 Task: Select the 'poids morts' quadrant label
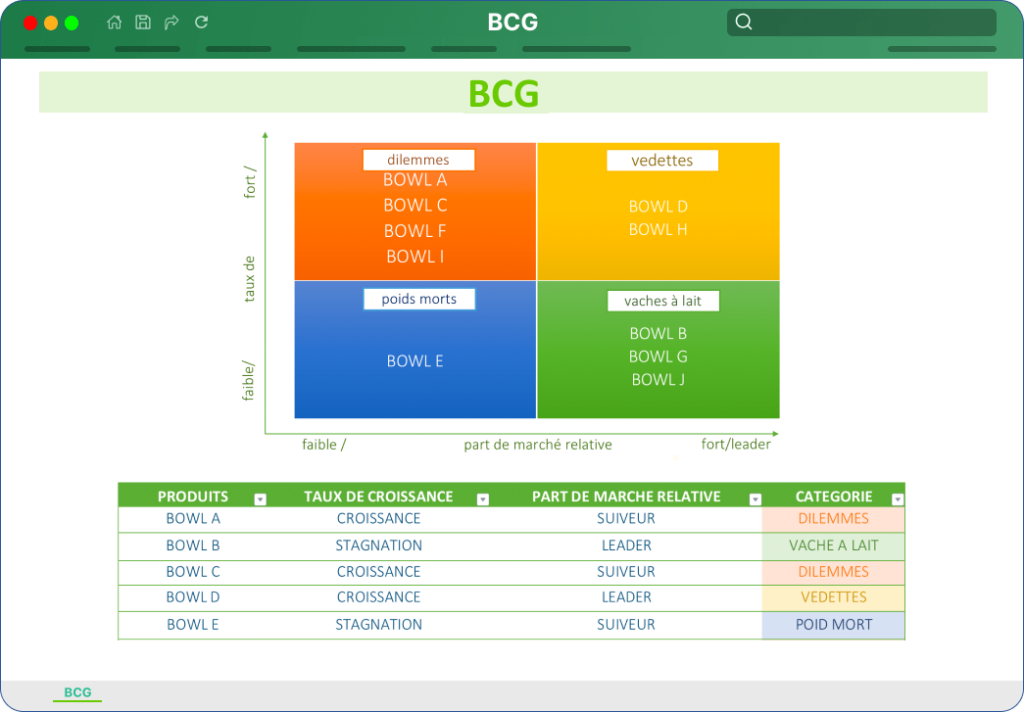(419, 299)
